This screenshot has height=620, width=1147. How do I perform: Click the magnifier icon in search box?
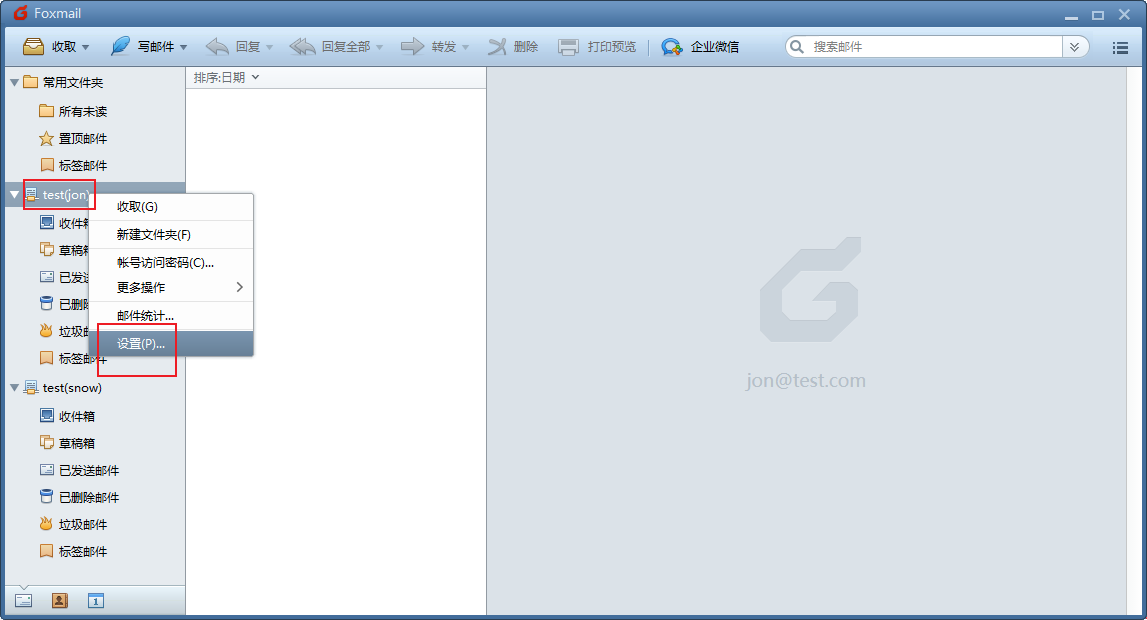coord(797,47)
